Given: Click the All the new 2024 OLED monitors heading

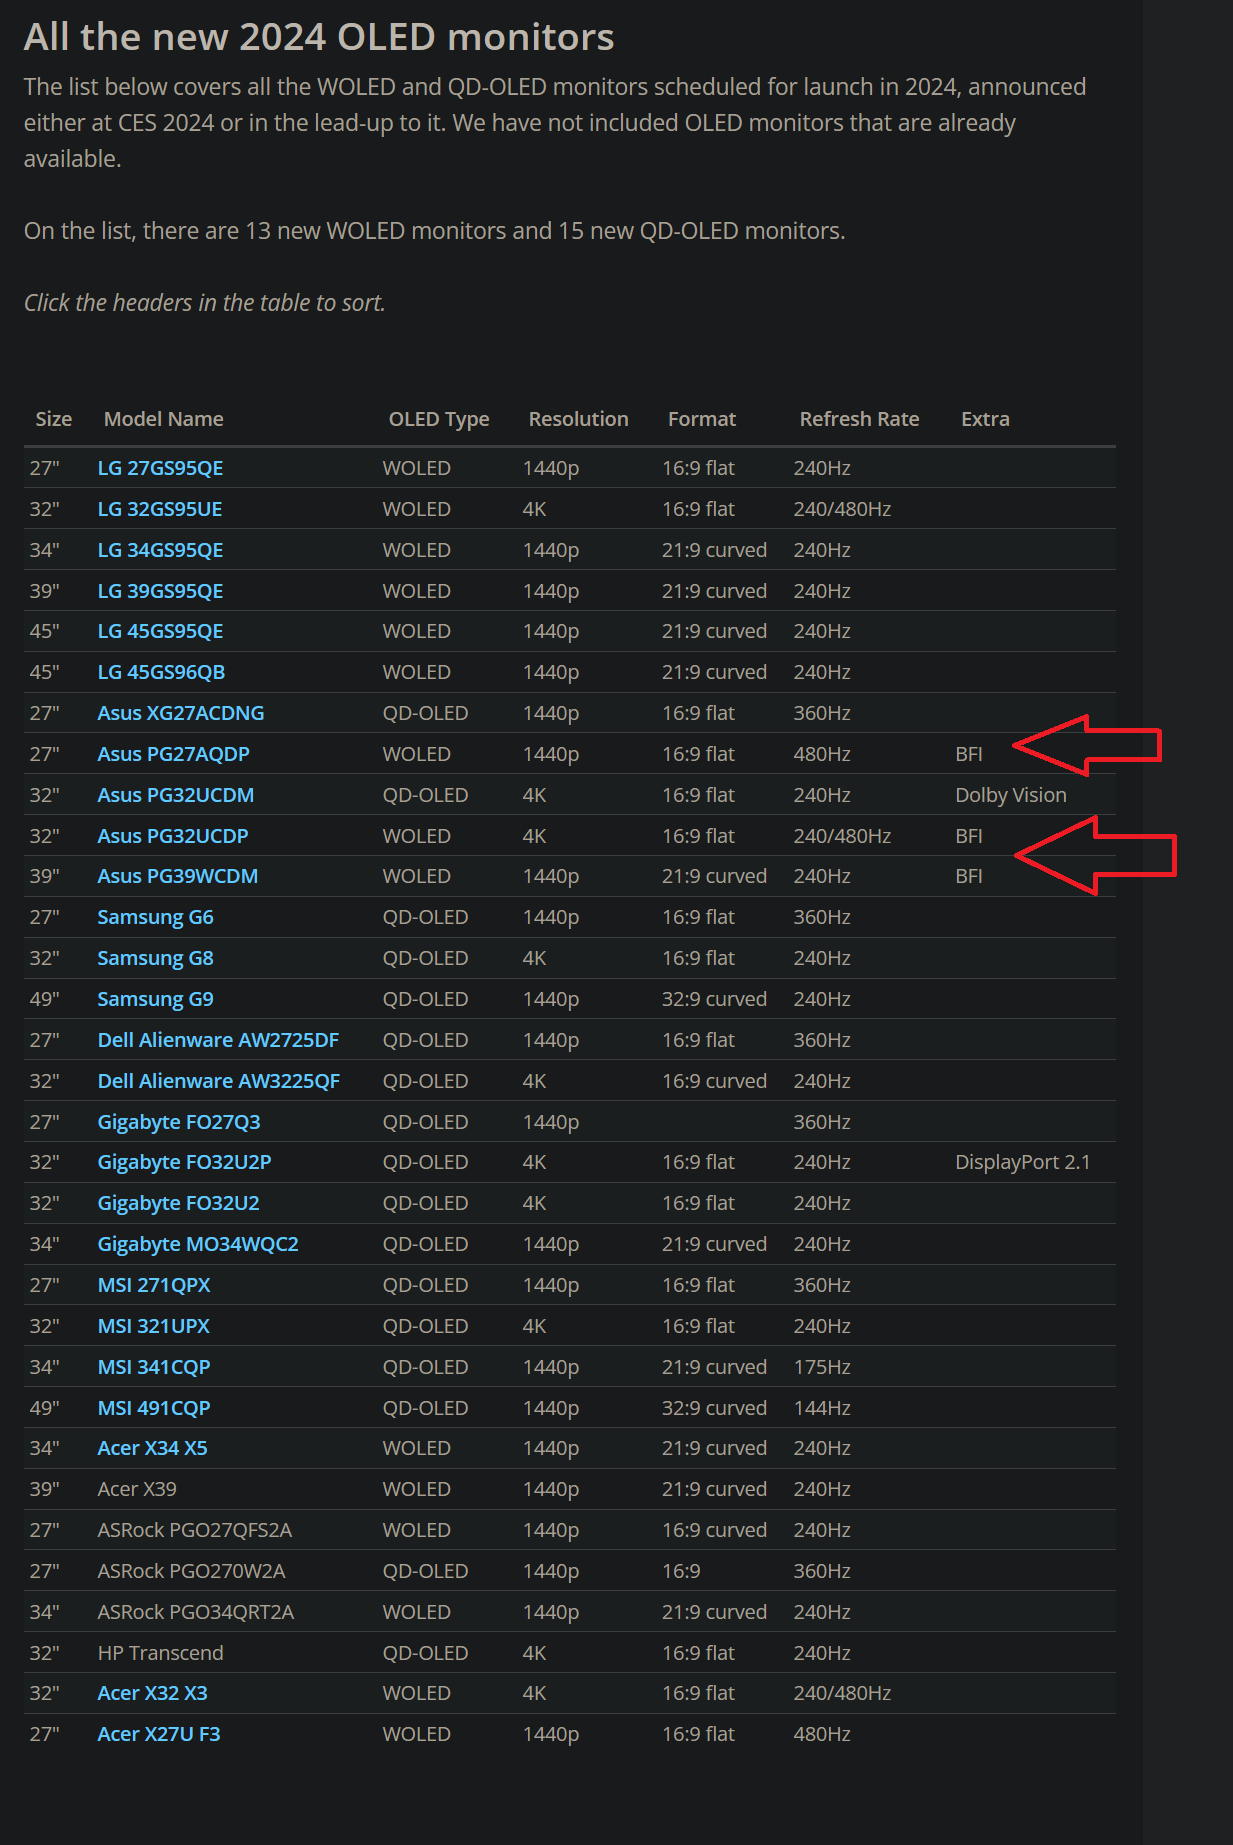Looking at the screenshot, I should [x=319, y=37].
